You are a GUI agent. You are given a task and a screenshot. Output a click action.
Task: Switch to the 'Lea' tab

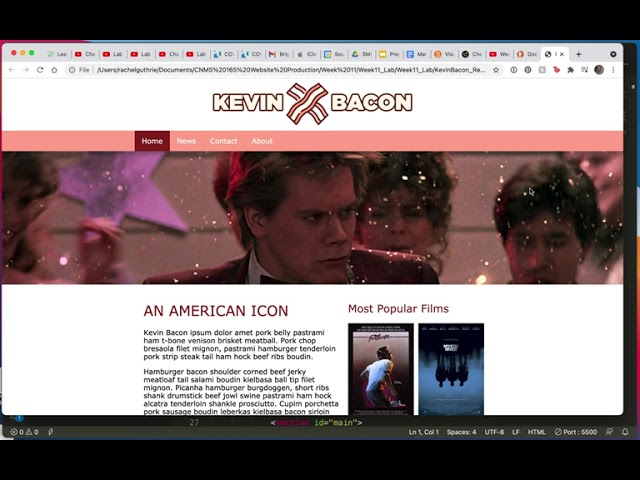click(57, 54)
